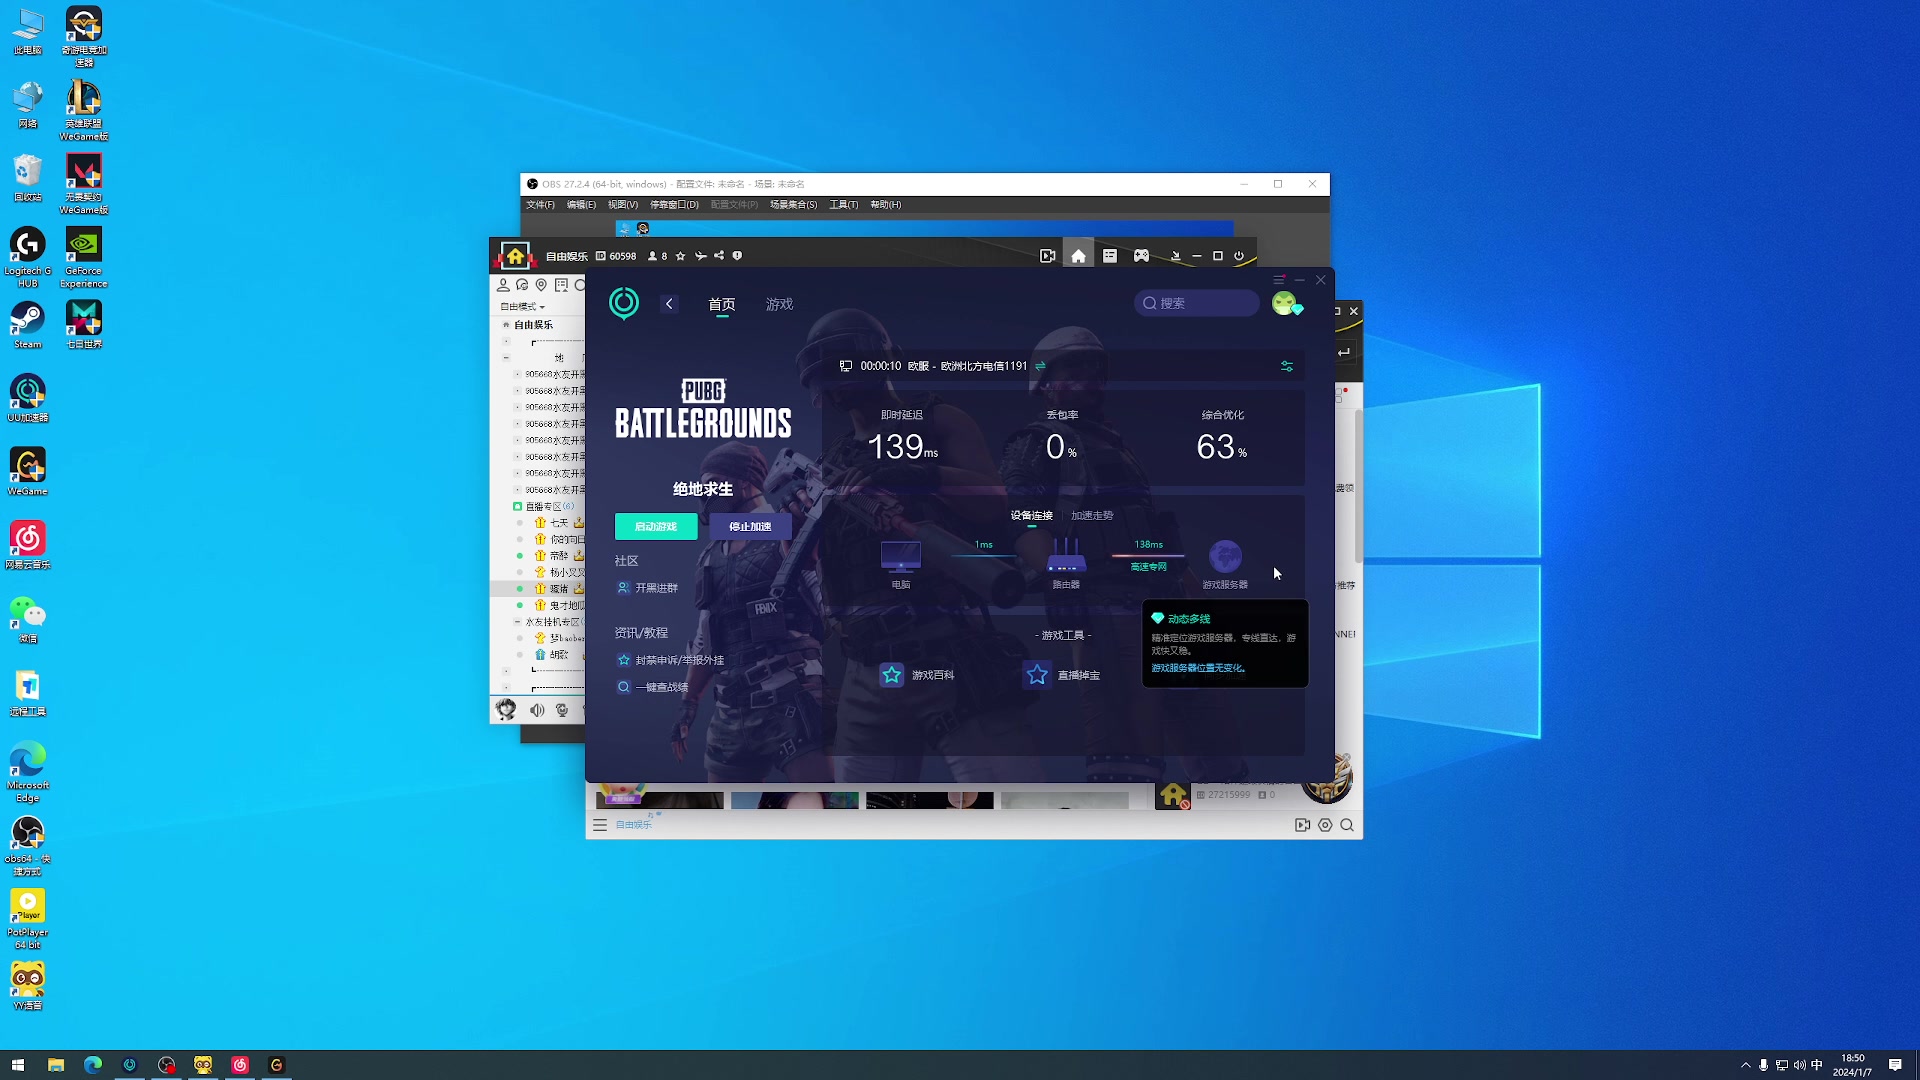Select the 设备连接 tab
Viewport: 1920px width, 1080px height.
point(1032,516)
